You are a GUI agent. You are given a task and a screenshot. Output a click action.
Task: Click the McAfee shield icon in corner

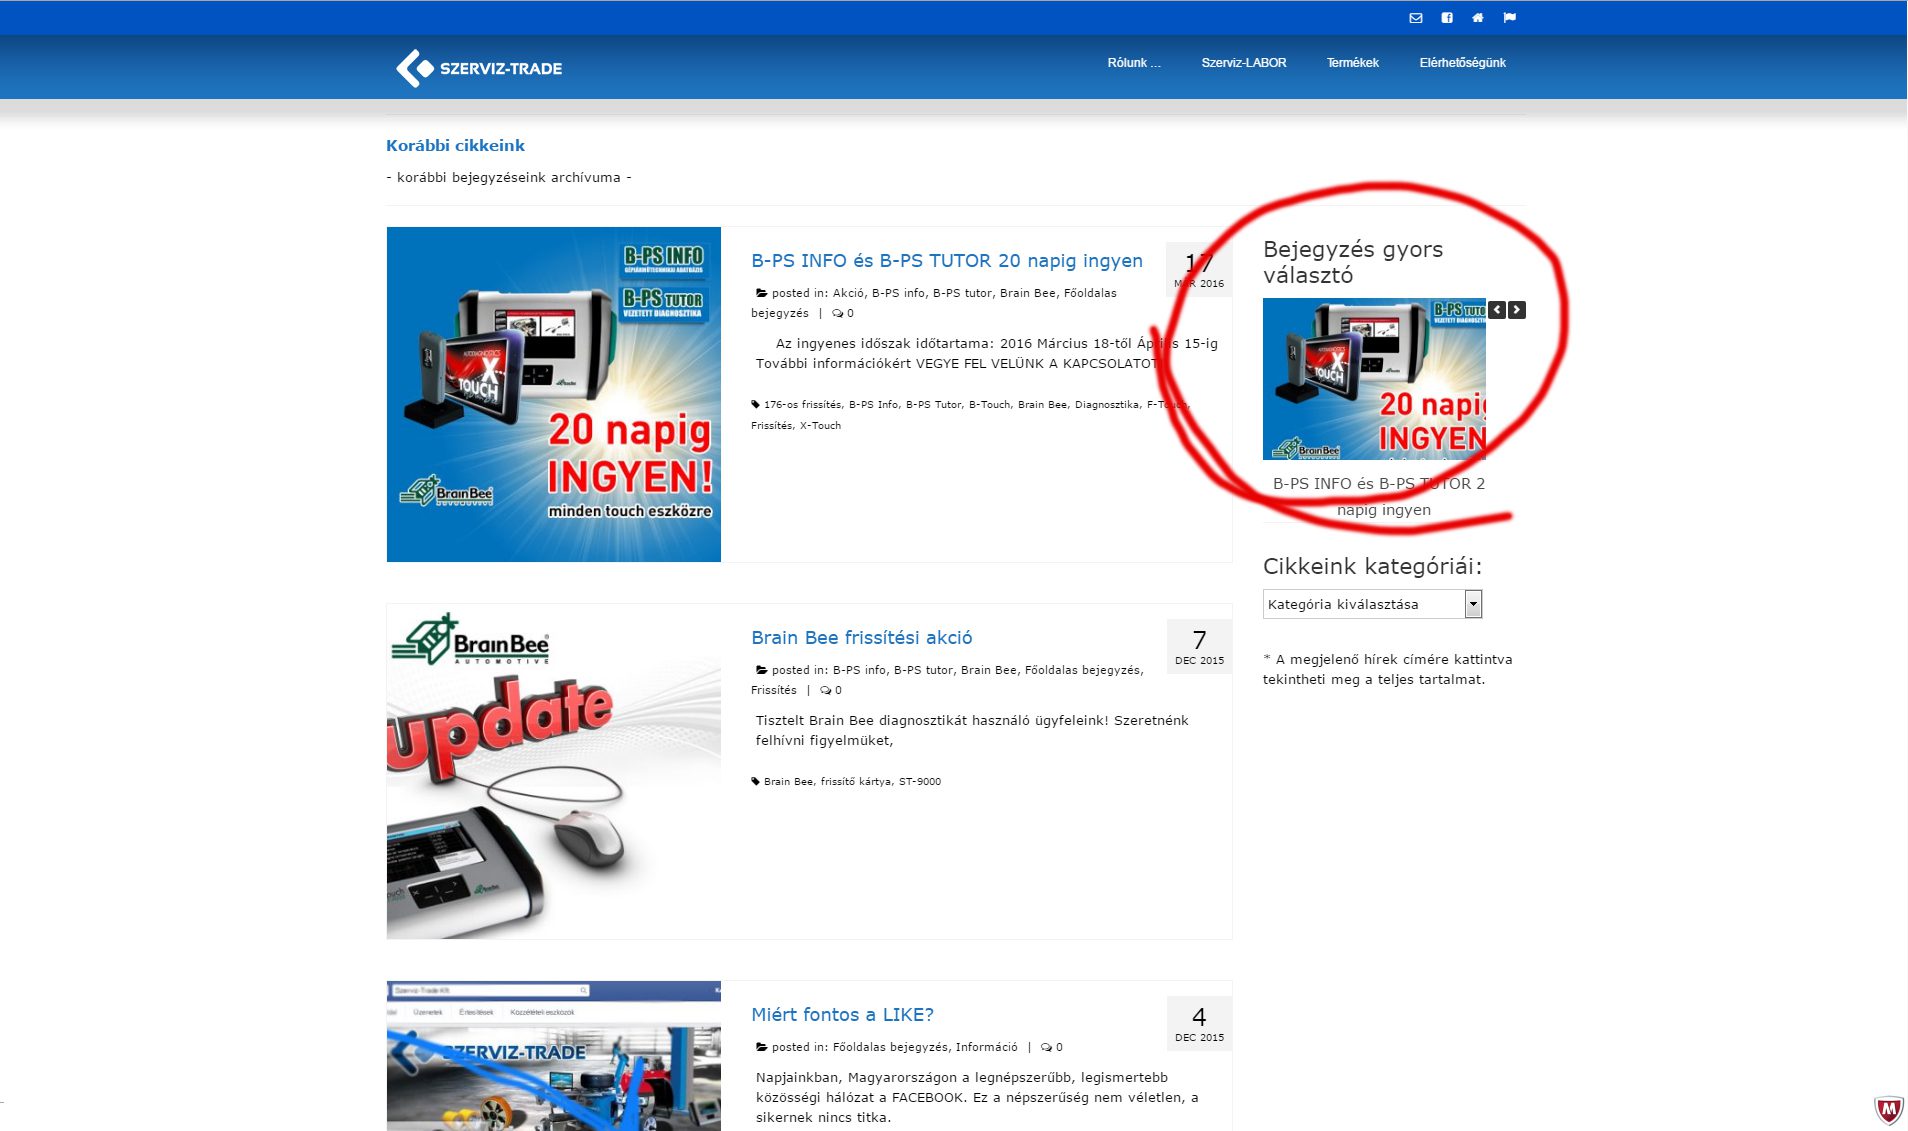point(1887,1109)
